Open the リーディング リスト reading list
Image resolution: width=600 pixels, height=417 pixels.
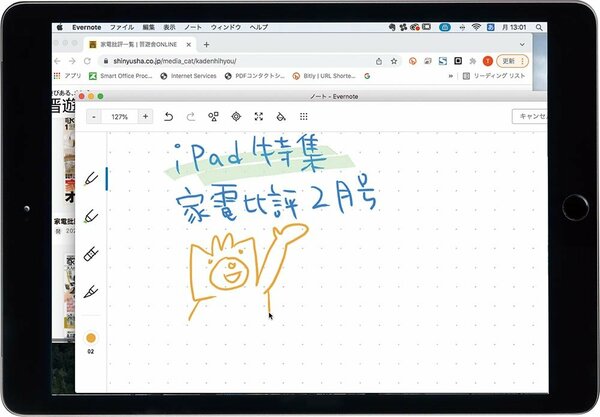pyautogui.click(x=494, y=76)
